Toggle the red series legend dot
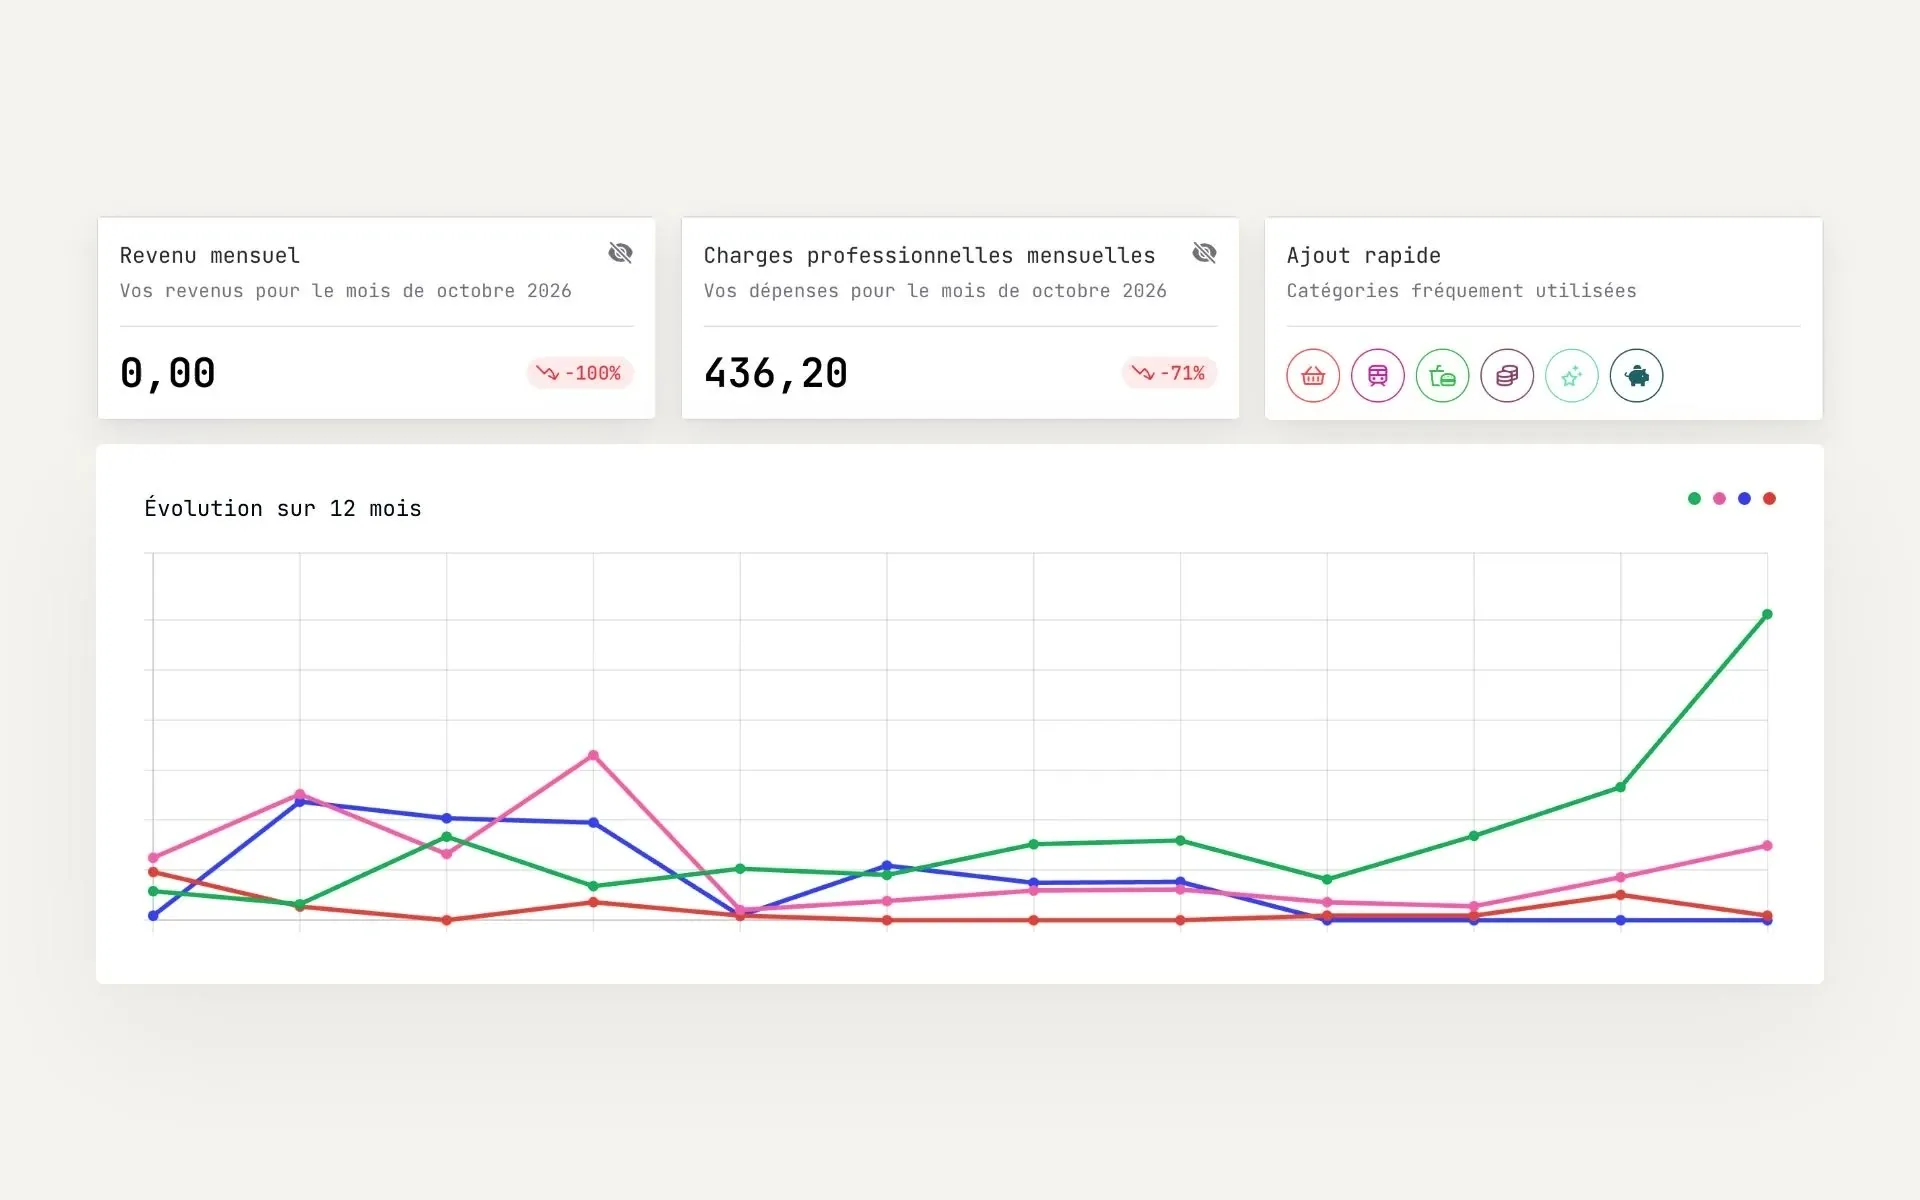Viewport: 1920px width, 1200px height. coord(1769,498)
